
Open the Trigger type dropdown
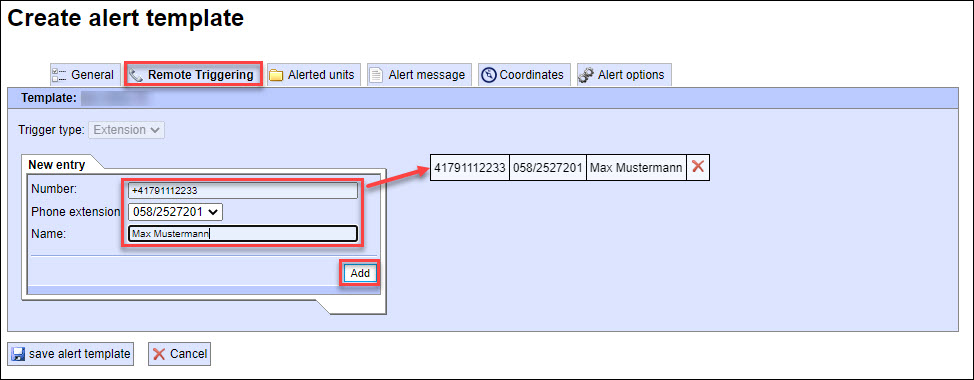coord(127,130)
